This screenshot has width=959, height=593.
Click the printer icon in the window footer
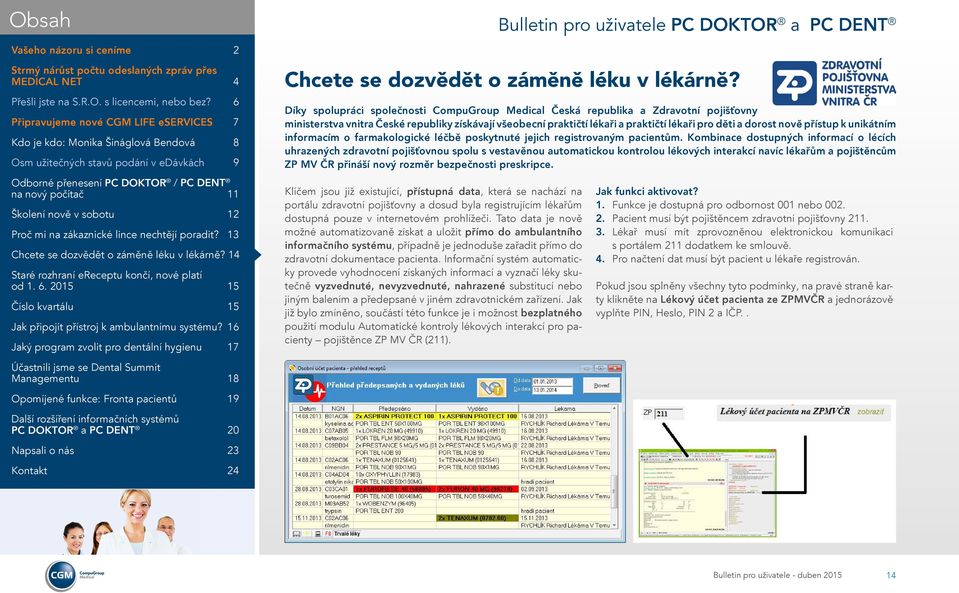click(x=317, y=534)
